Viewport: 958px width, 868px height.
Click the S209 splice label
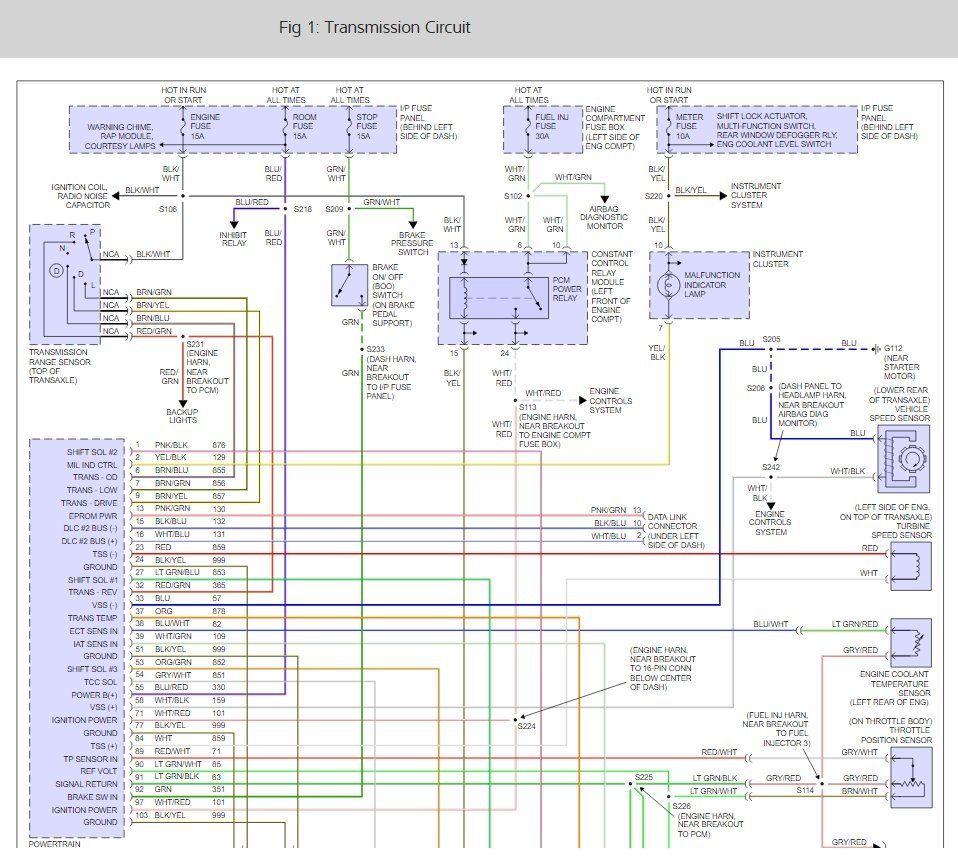tap(334, 209)
